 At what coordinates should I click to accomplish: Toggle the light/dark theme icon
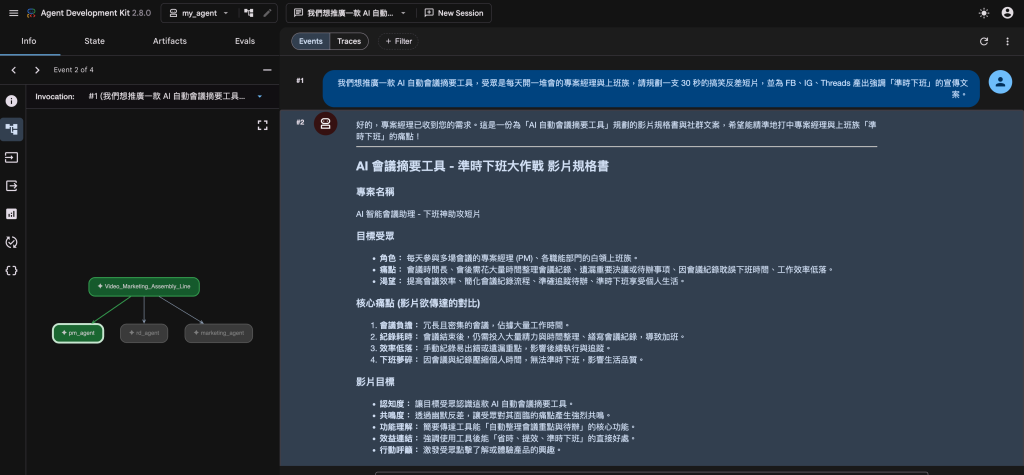(984, 13)
